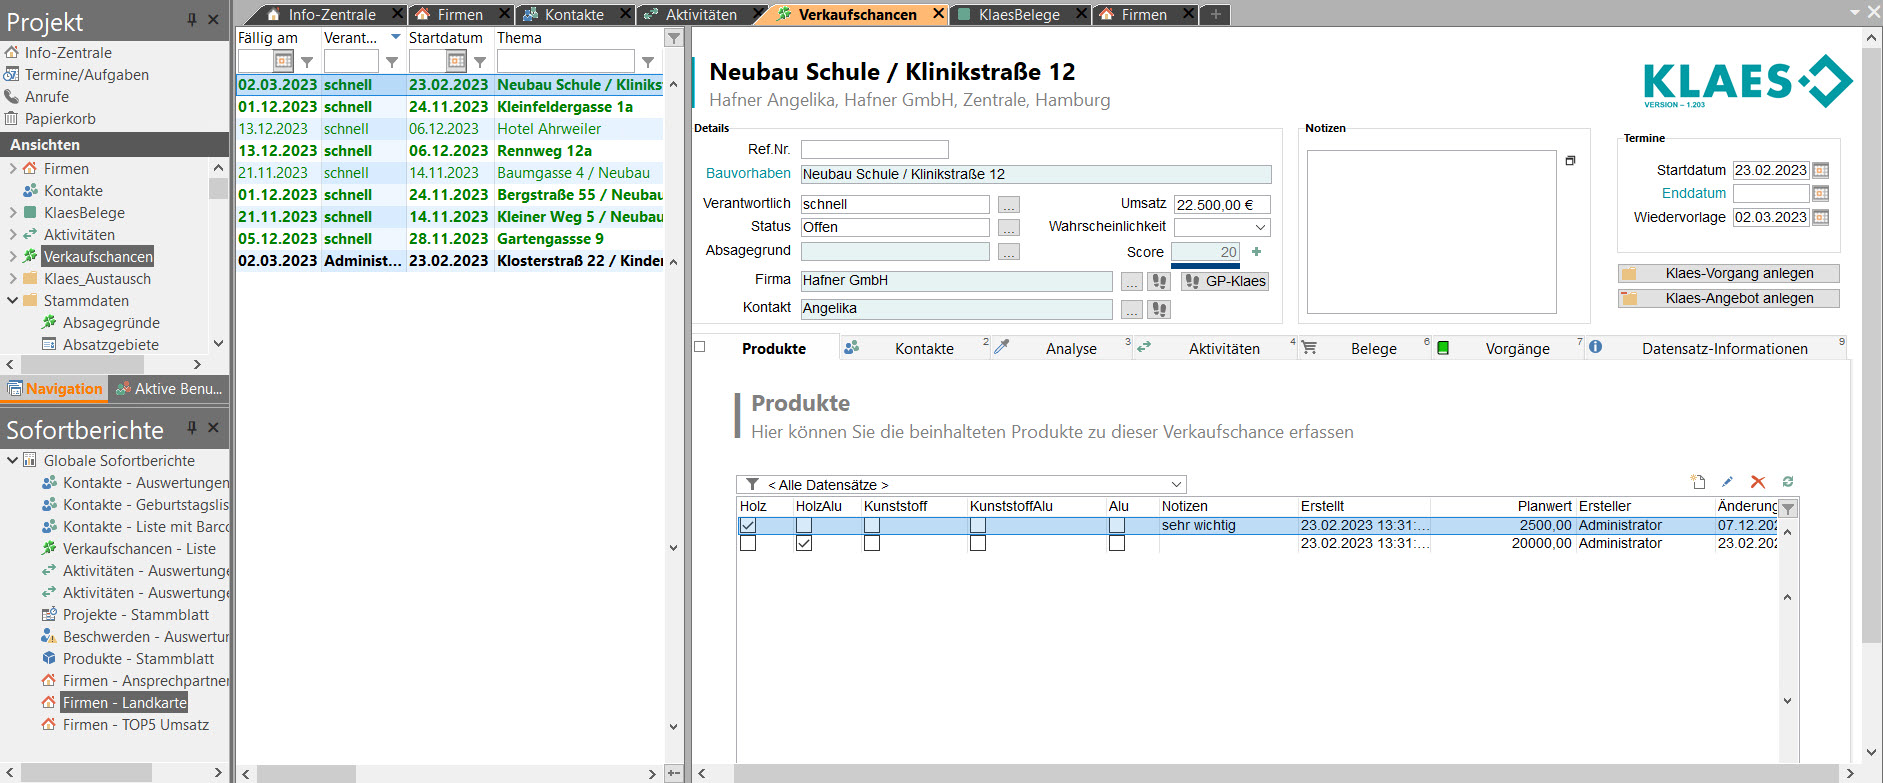The image size is (1883, 783).
Task: Check Alu in the sehr wichtig row
Action: [x=1117, y=525]
